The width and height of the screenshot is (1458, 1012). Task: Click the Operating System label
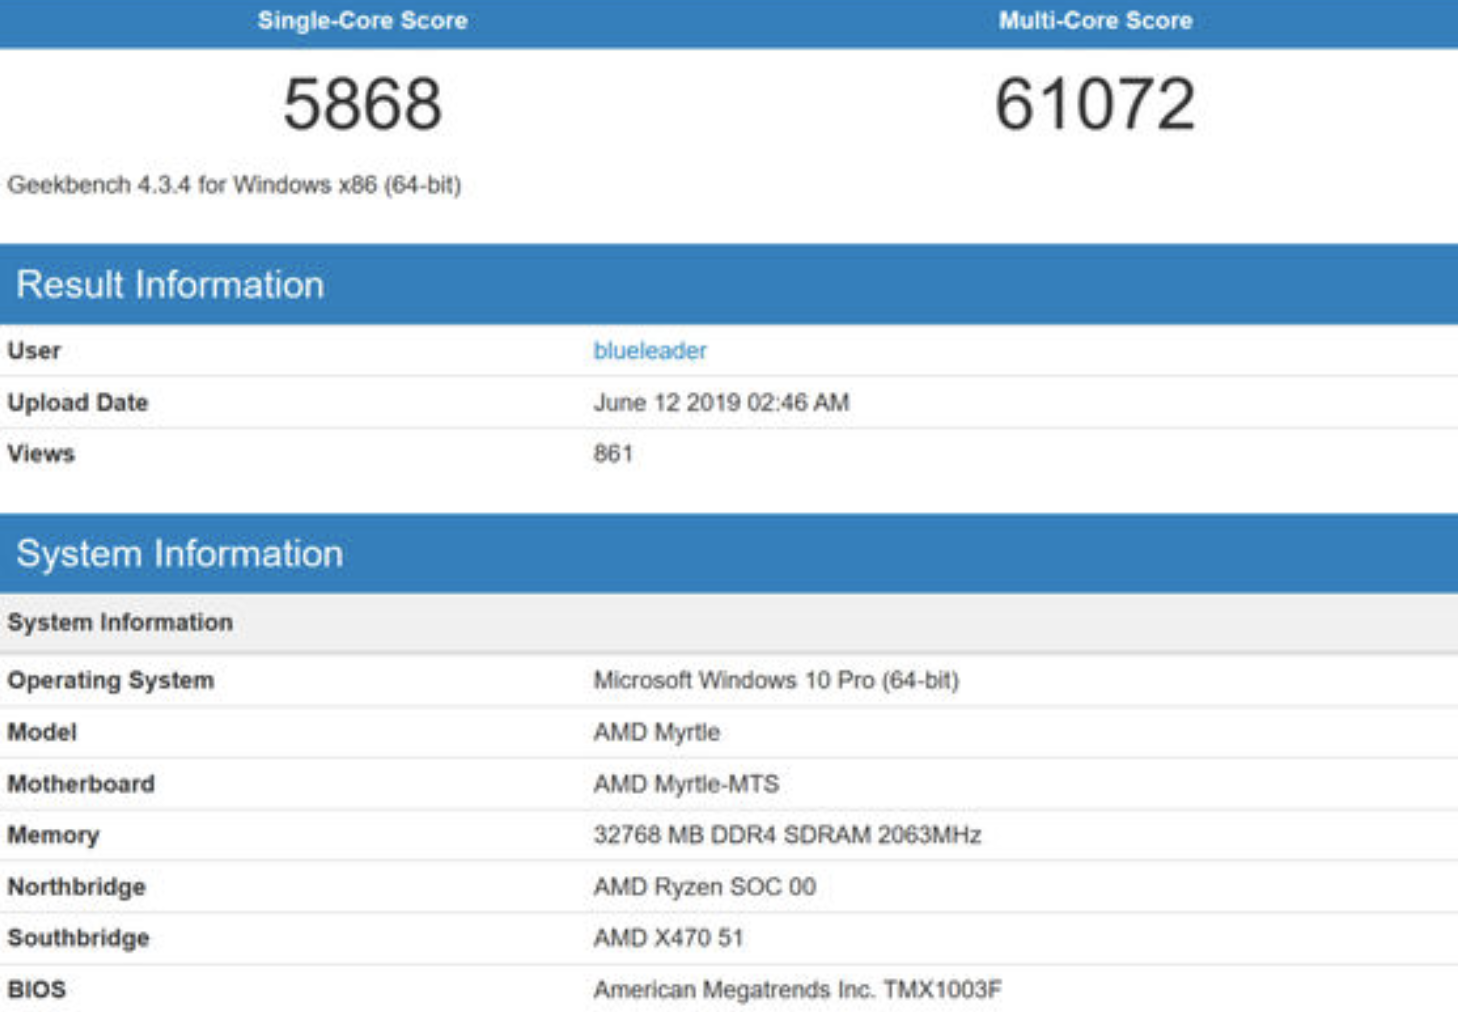[110, 681]
